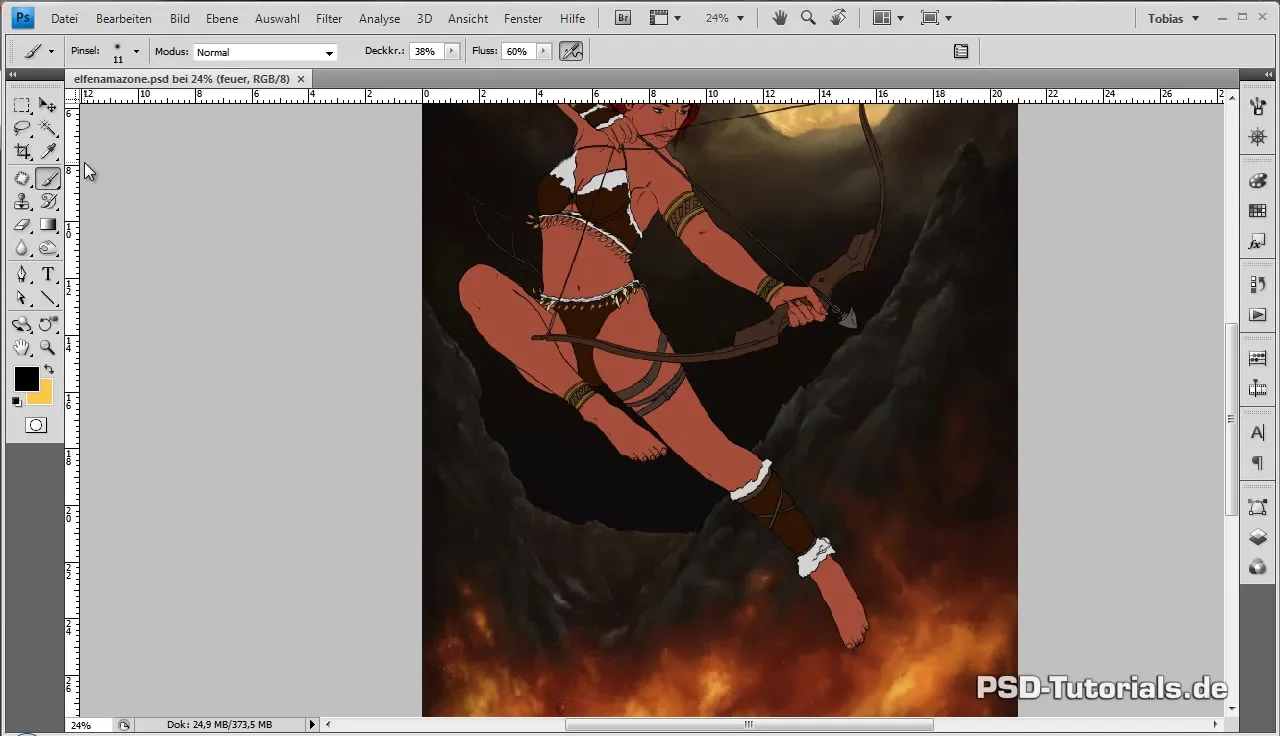Open the Fenster menu
This screenshot has height=736, width=1280.
523,19
